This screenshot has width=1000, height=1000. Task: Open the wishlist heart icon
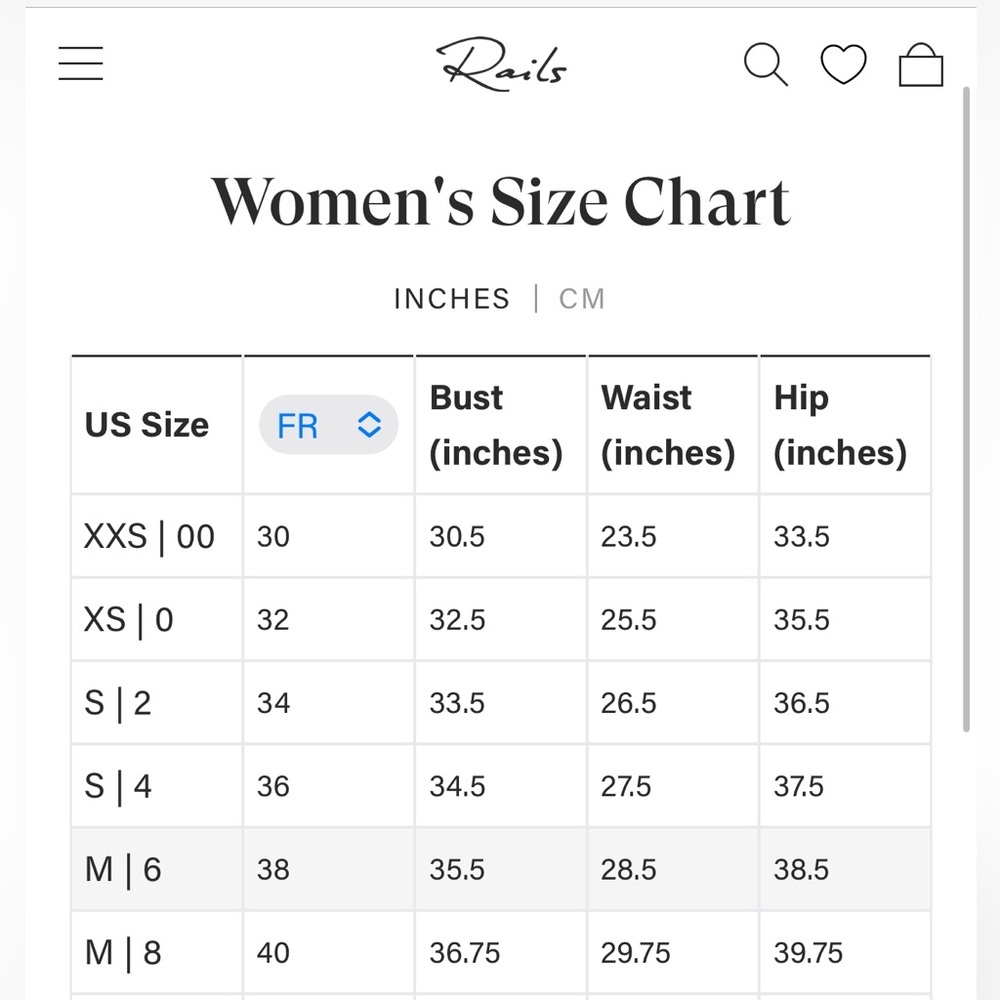[x=843, y=64]
